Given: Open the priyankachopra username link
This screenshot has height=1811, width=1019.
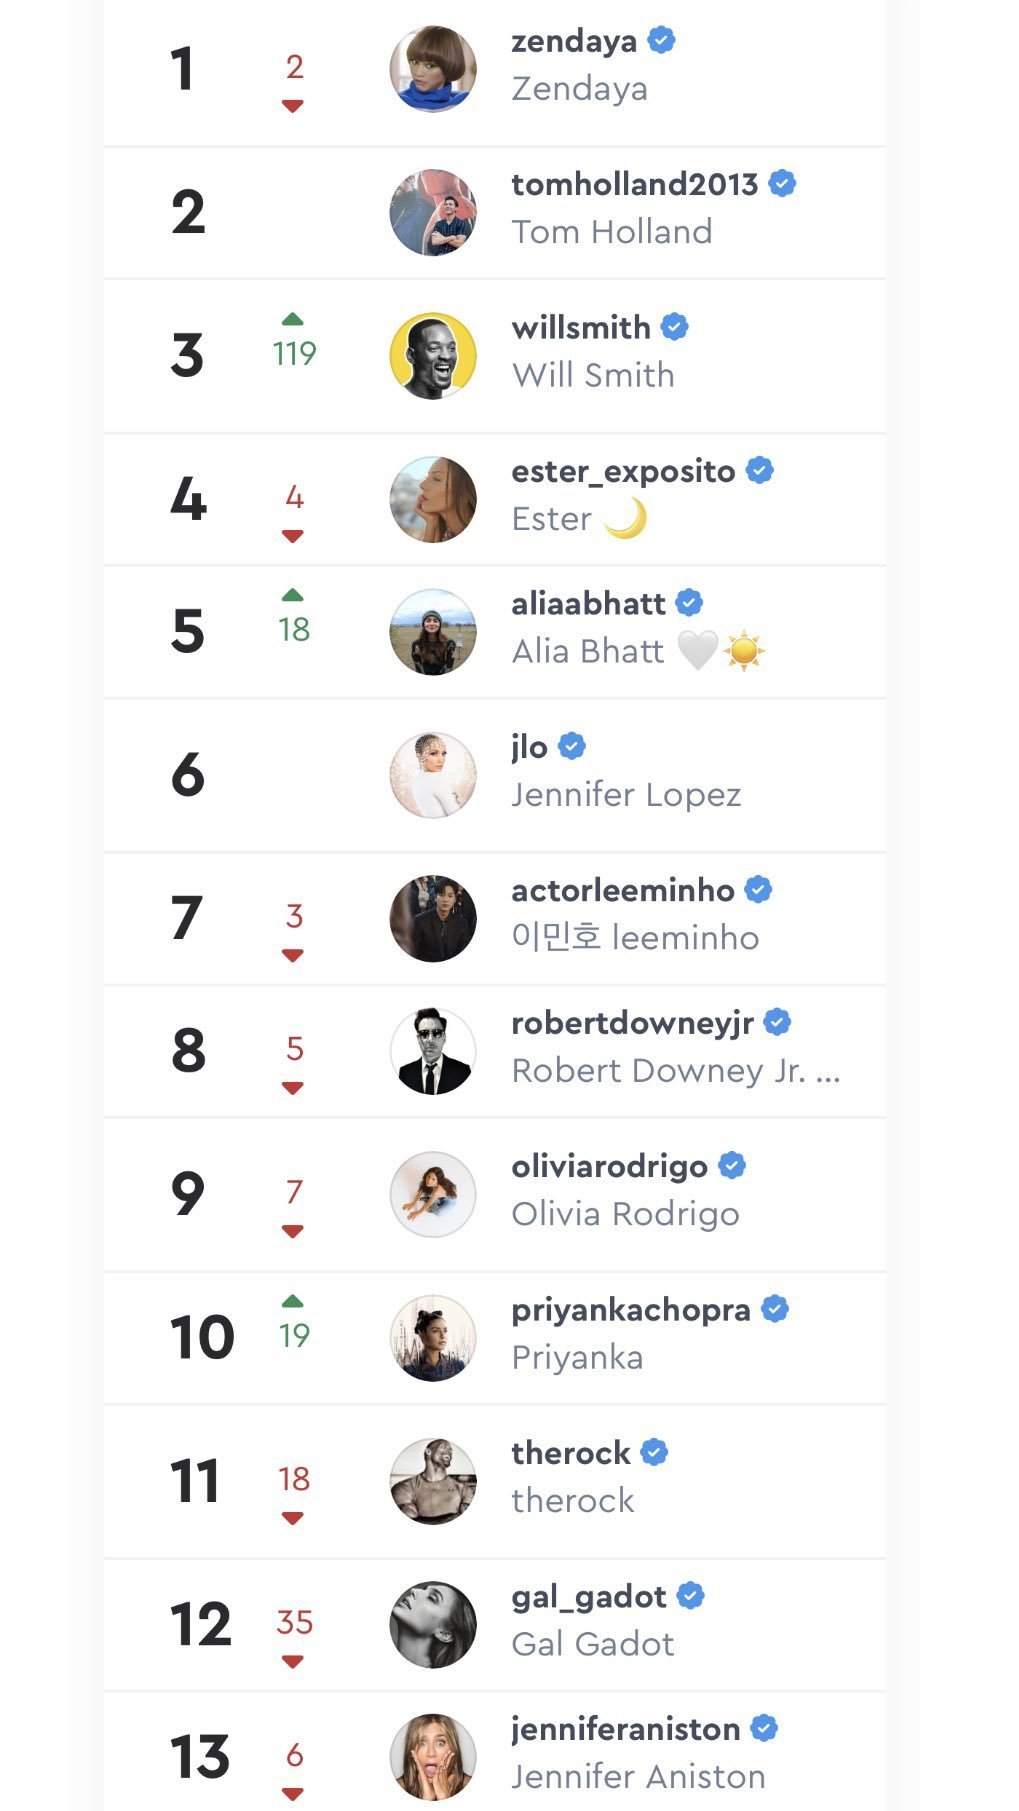Looking at the screenshot, I should 630,1309.
